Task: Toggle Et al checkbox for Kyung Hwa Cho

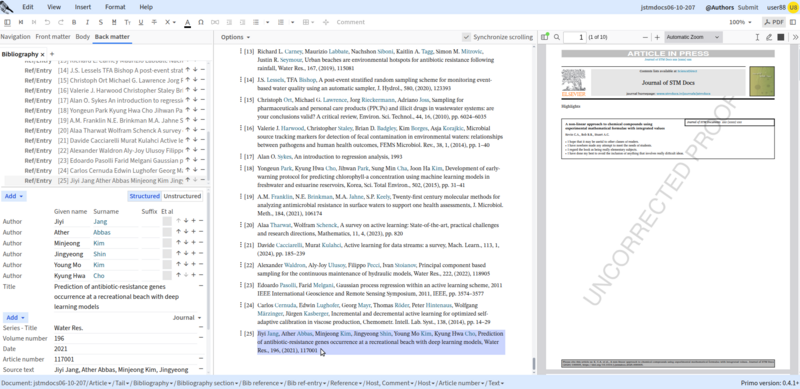Action: pos(167,276)
